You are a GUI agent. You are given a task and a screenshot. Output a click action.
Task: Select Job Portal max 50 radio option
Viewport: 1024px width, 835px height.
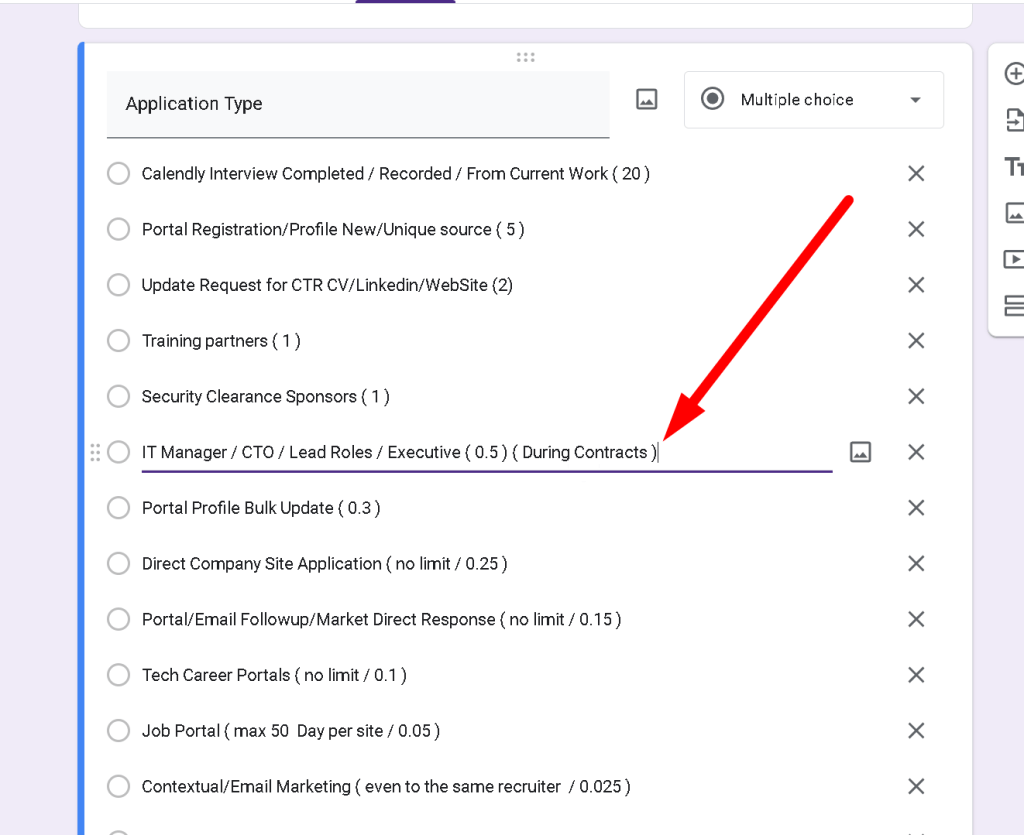pos(118,731)
